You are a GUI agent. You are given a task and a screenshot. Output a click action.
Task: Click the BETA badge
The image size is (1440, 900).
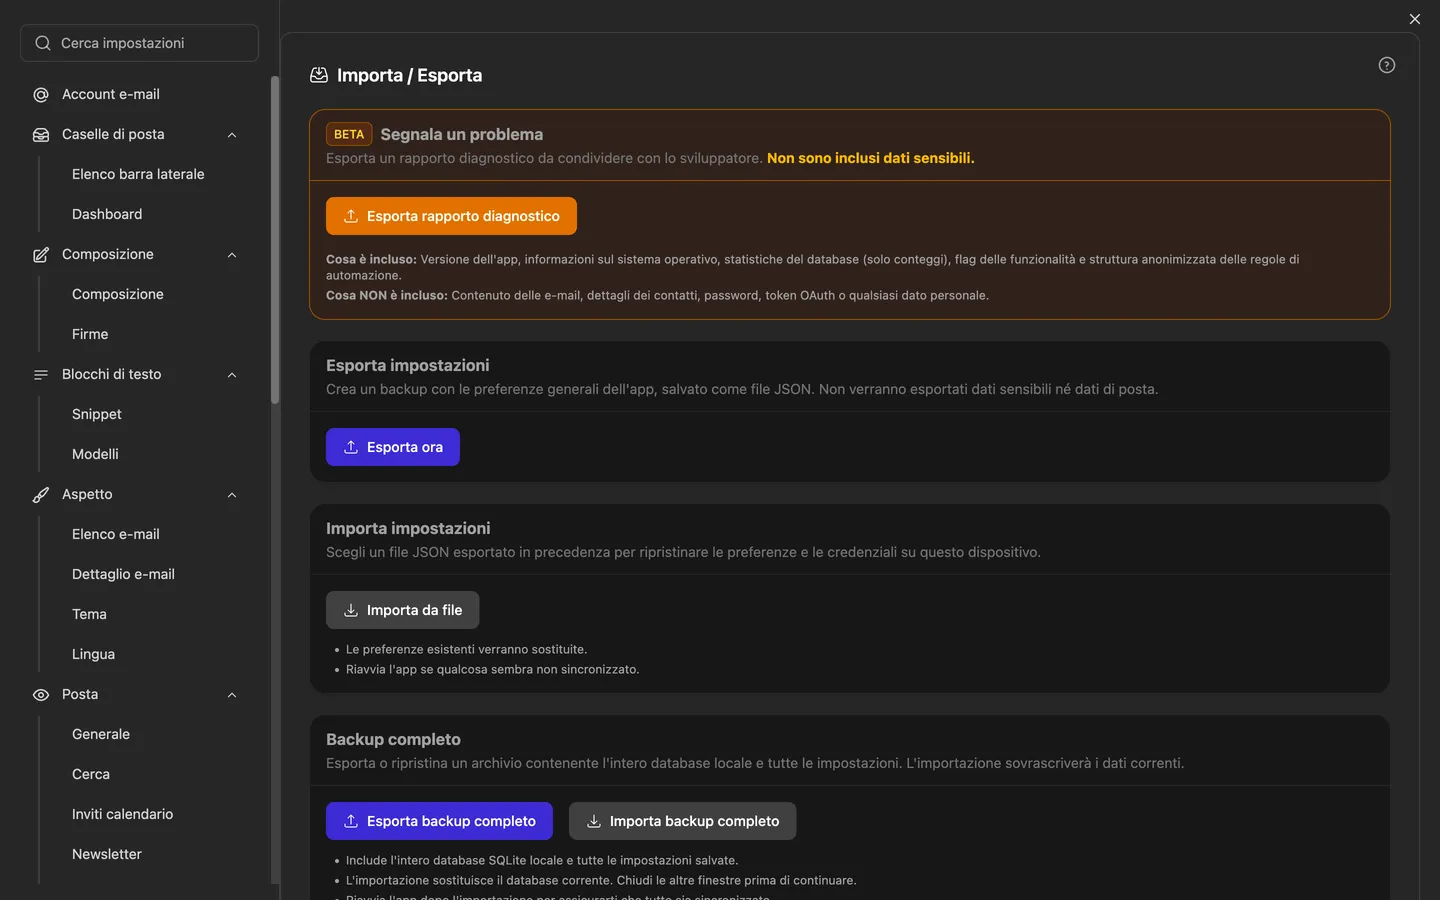[349, 134]
